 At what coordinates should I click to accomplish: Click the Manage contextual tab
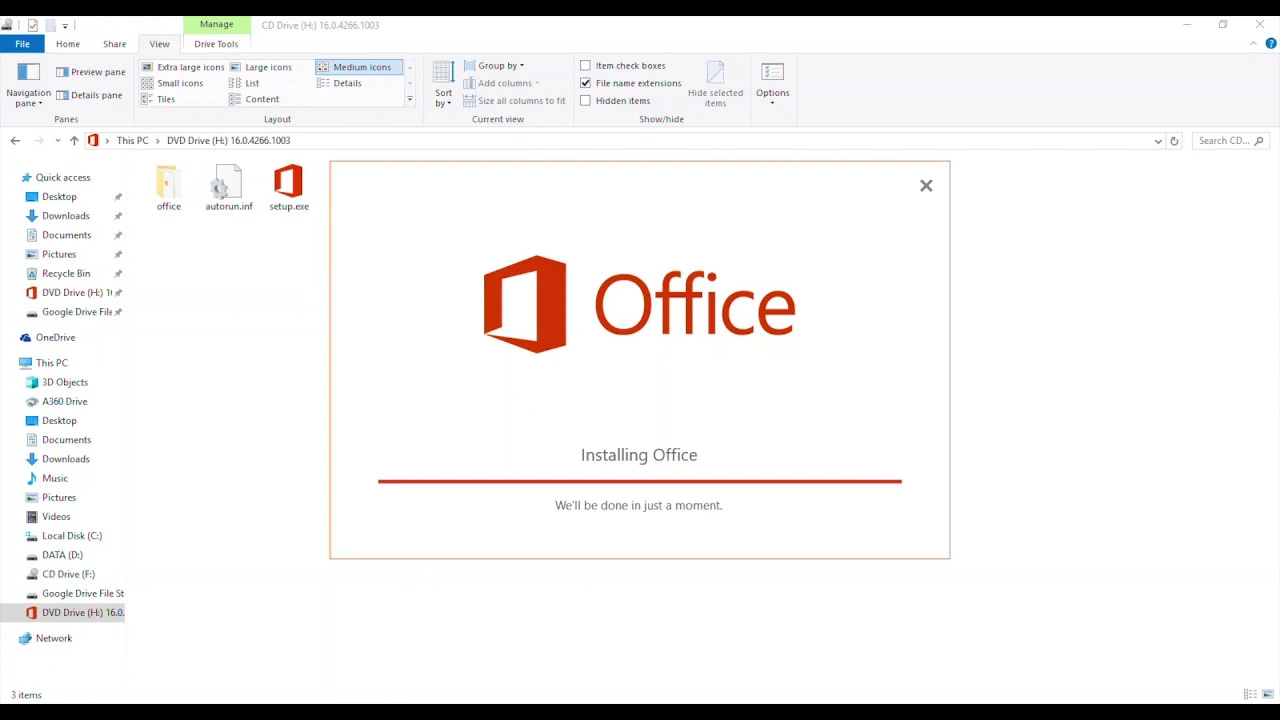[x=216, y=24]
